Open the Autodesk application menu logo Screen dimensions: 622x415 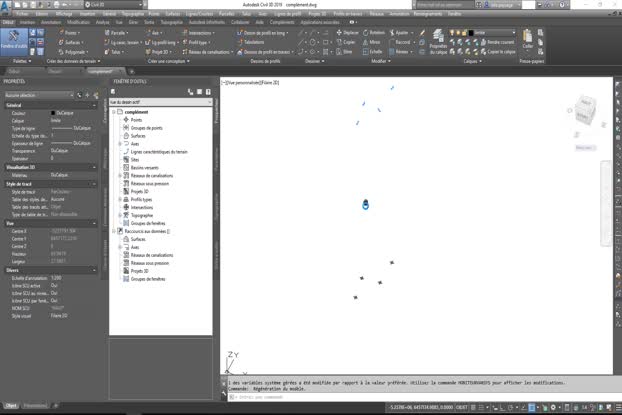click(x=6, y=6)
